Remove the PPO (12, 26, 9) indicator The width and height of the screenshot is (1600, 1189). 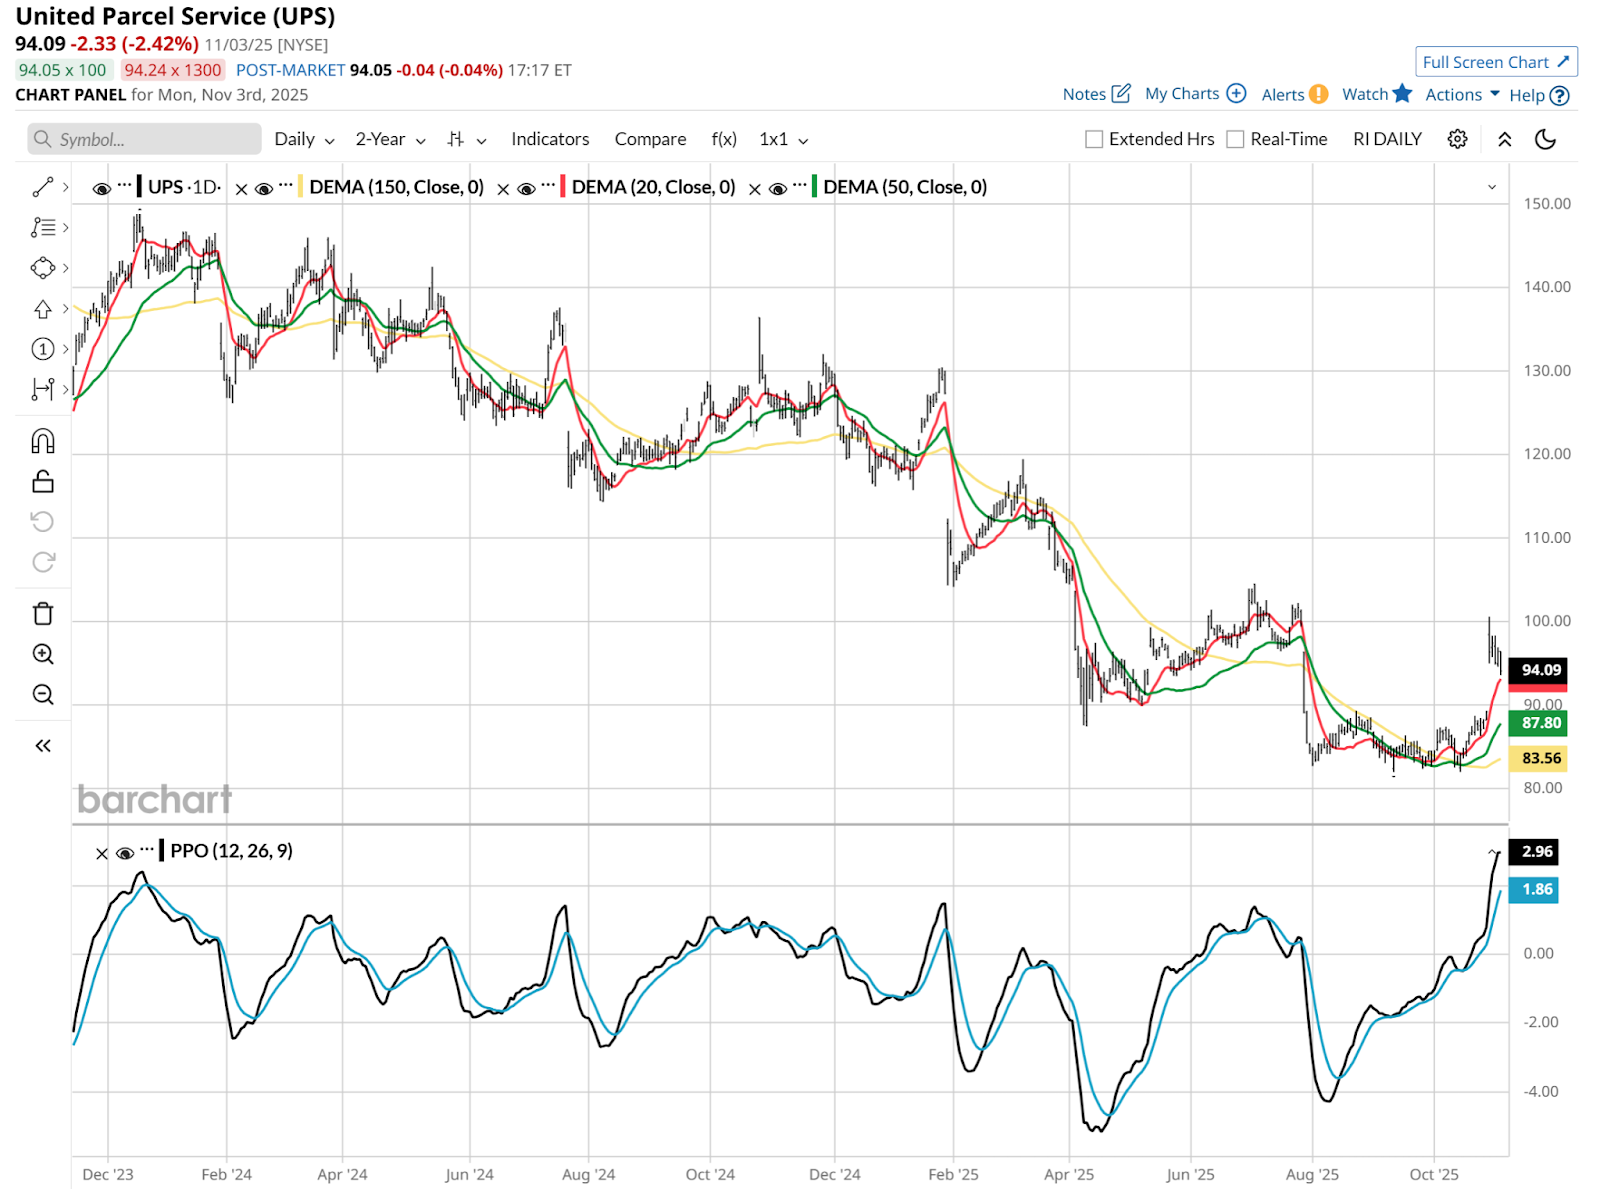click(x=102, y=853)
